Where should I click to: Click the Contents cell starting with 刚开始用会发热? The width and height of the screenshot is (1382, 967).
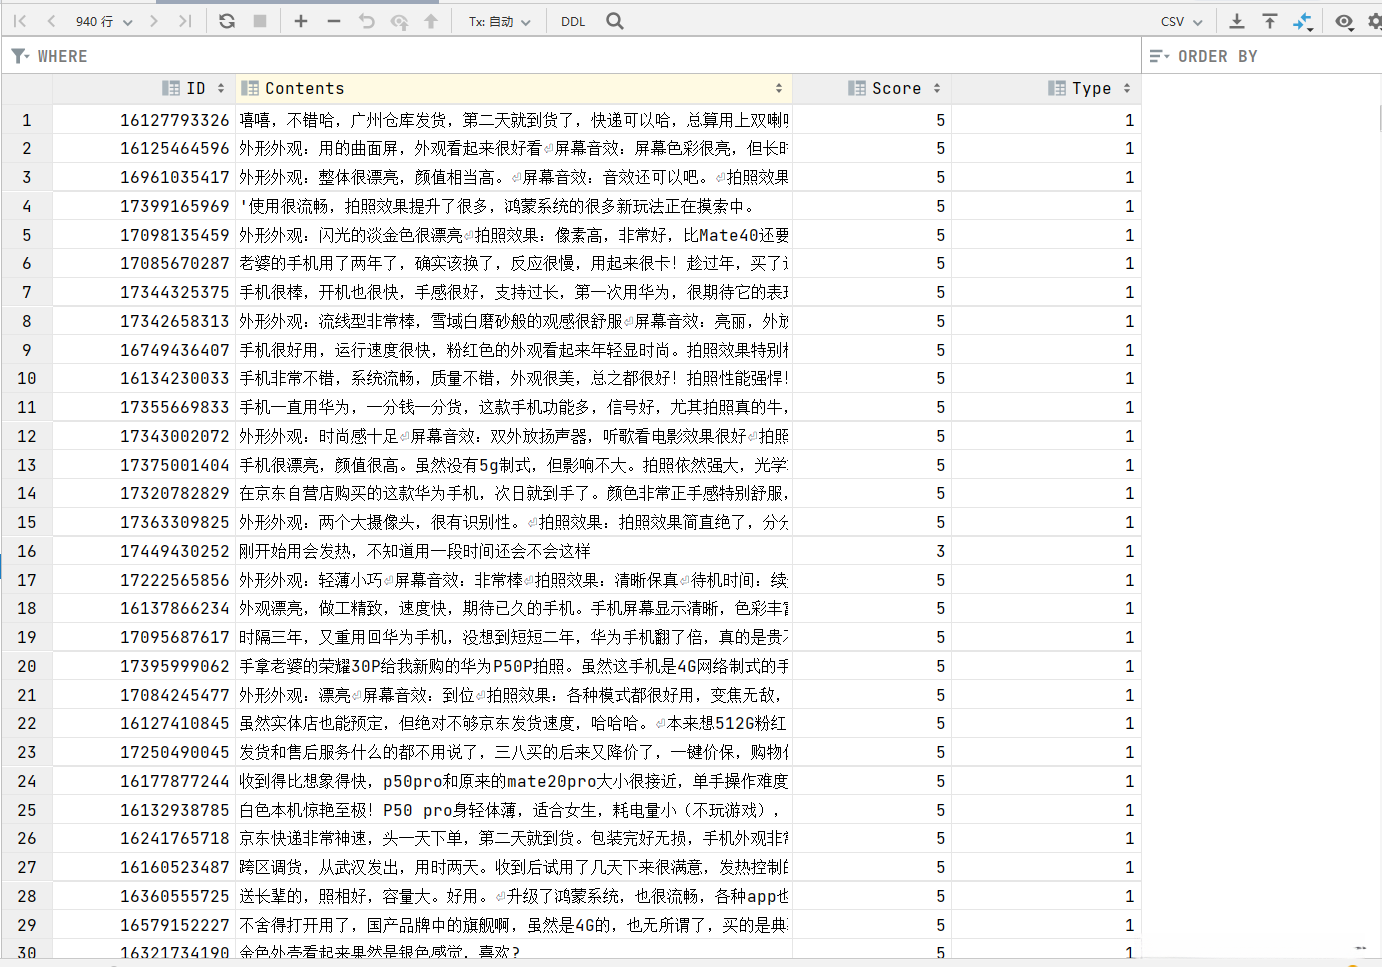[514, 551]
